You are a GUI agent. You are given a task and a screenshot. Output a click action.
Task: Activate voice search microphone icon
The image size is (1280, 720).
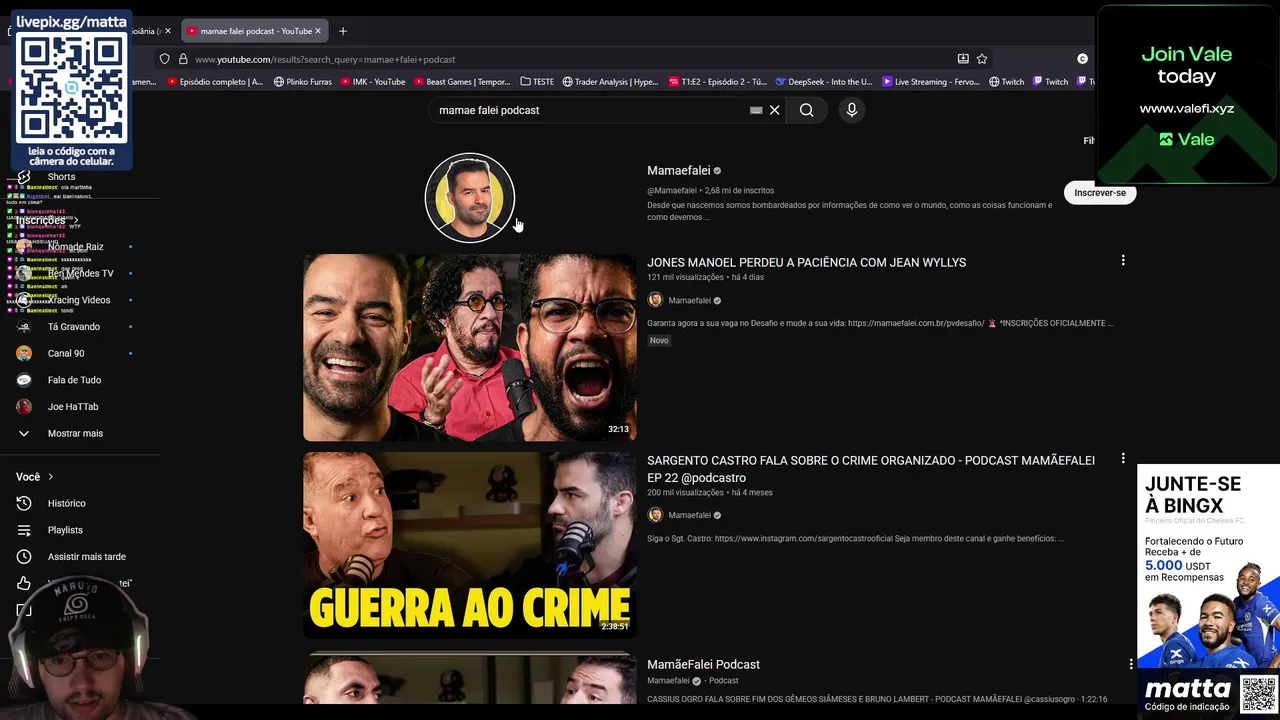(852, 110)
